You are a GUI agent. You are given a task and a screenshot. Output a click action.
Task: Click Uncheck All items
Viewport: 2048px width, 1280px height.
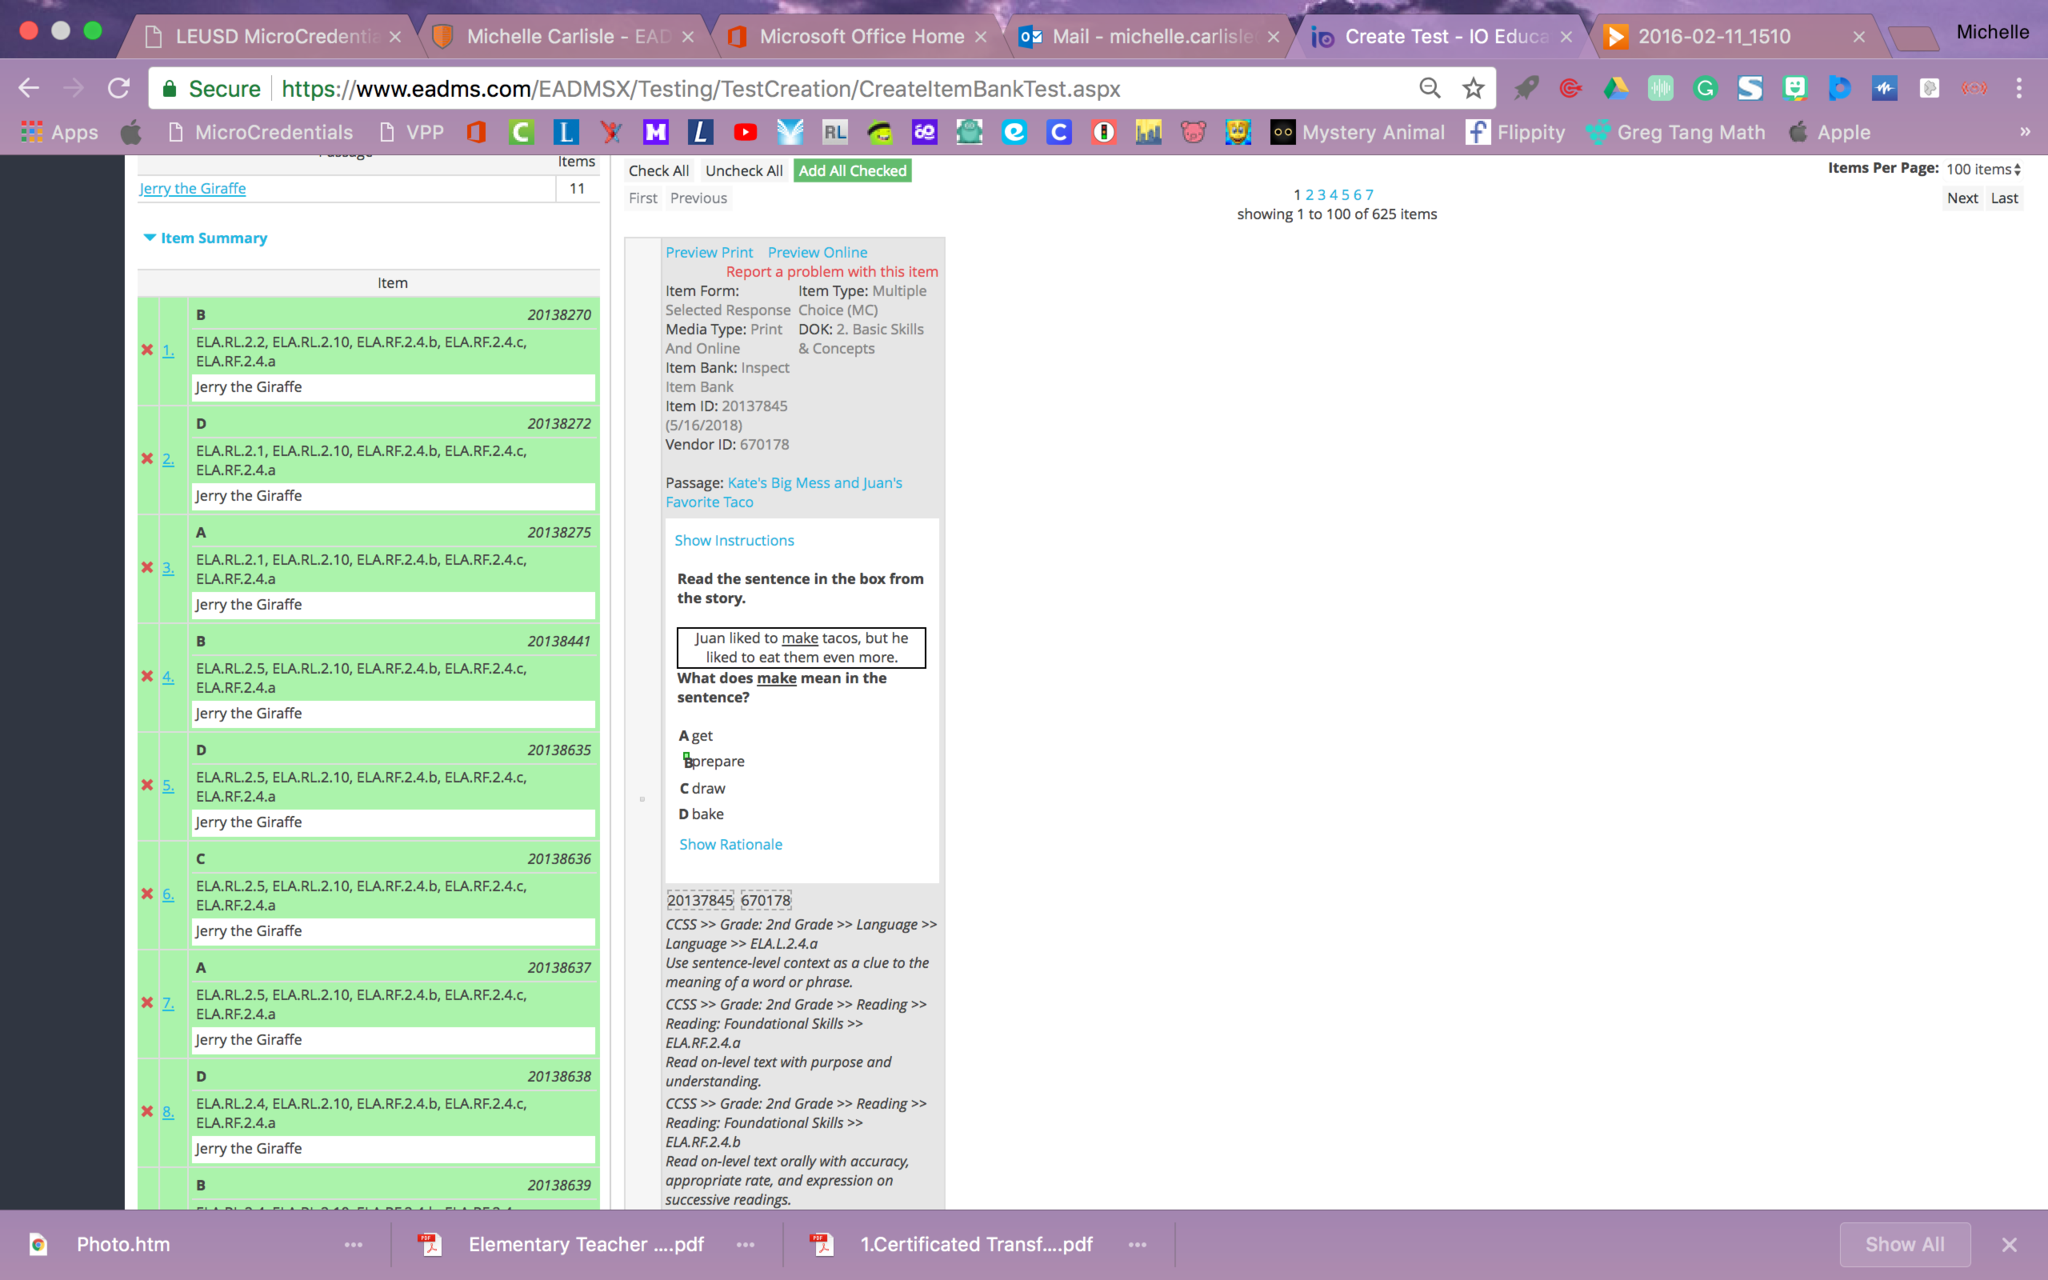click(743, 171)
